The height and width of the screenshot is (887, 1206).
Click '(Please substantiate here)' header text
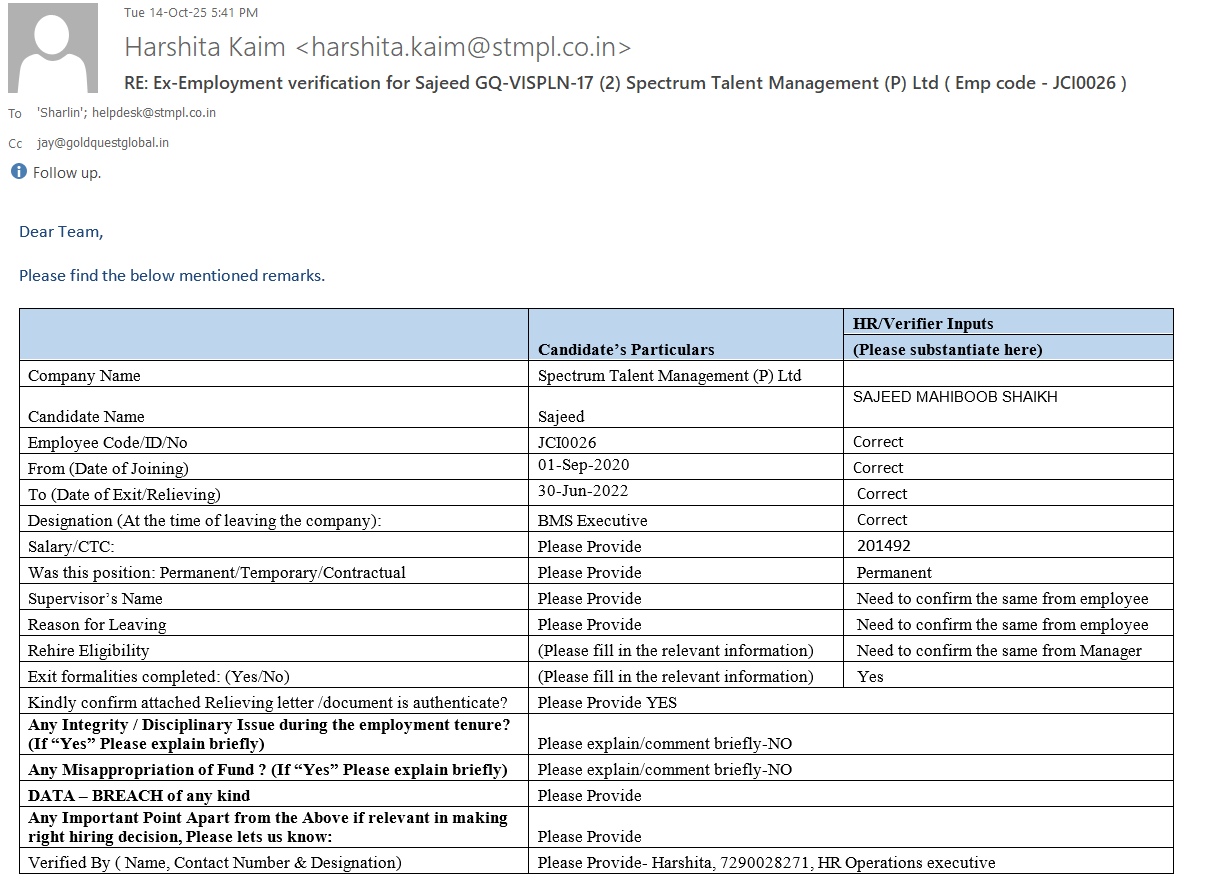(947, 350)
